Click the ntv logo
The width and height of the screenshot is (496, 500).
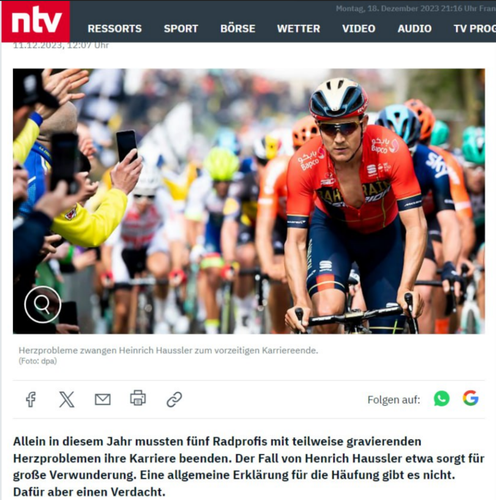coord(36,21)
